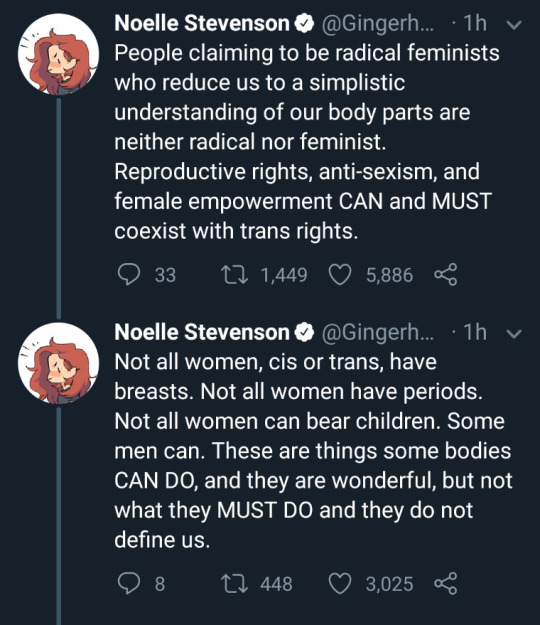Click Noelle Stevenson name on second tweet
This screenshot has height=625, width=540.
202,332
